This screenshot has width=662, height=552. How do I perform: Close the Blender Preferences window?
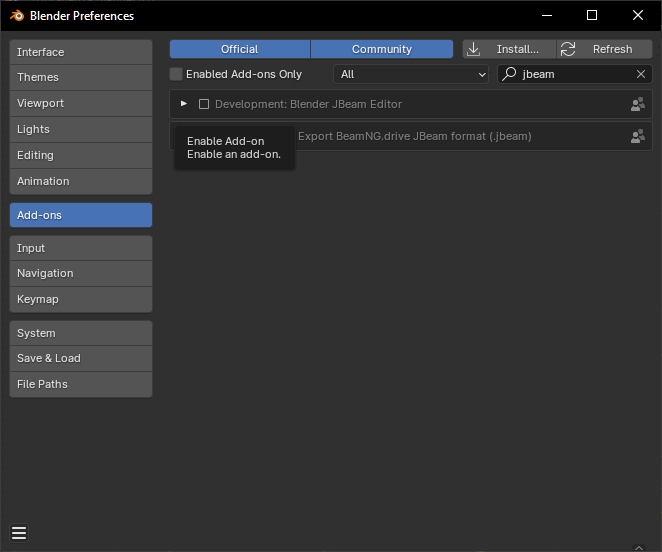(638, 16)
